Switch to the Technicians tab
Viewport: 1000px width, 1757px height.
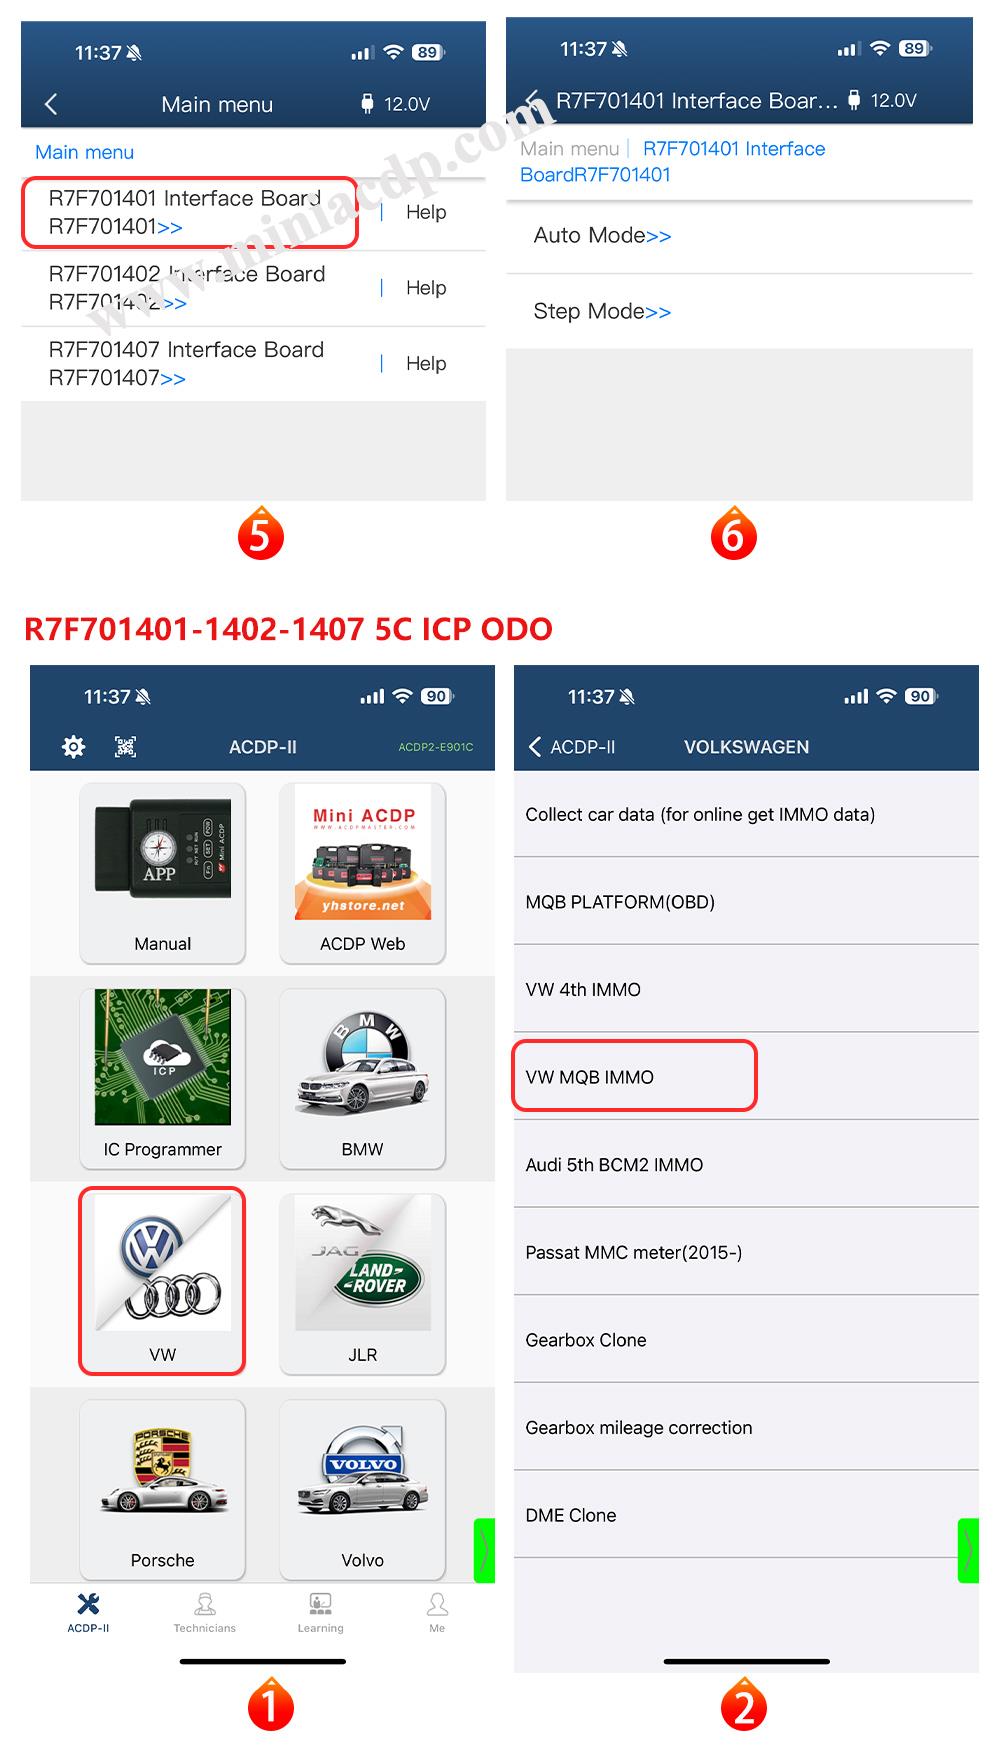205,1613
